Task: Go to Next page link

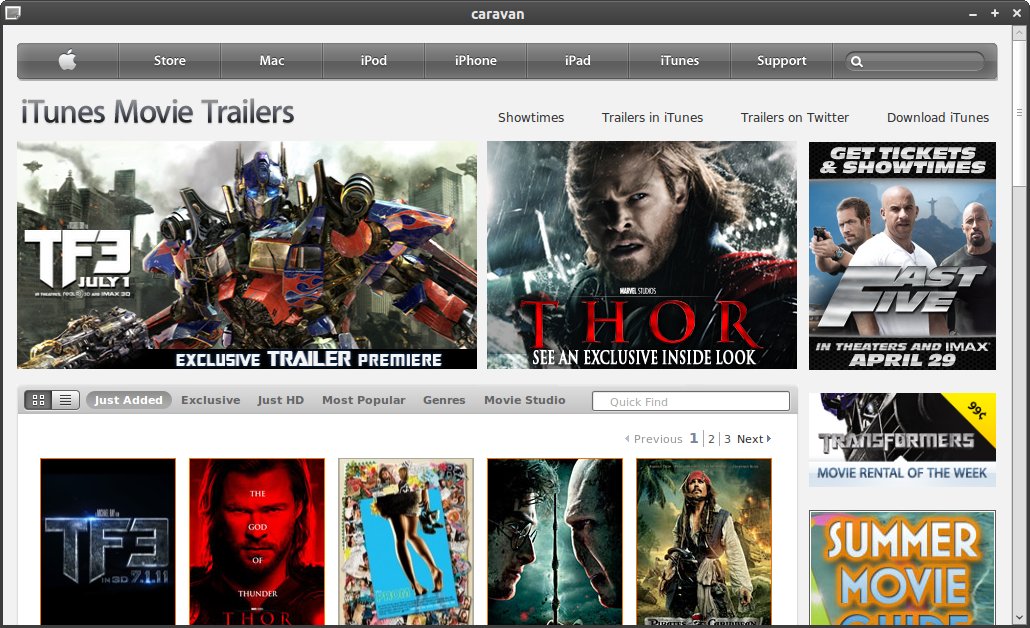Action: click(x=750, y=439)
